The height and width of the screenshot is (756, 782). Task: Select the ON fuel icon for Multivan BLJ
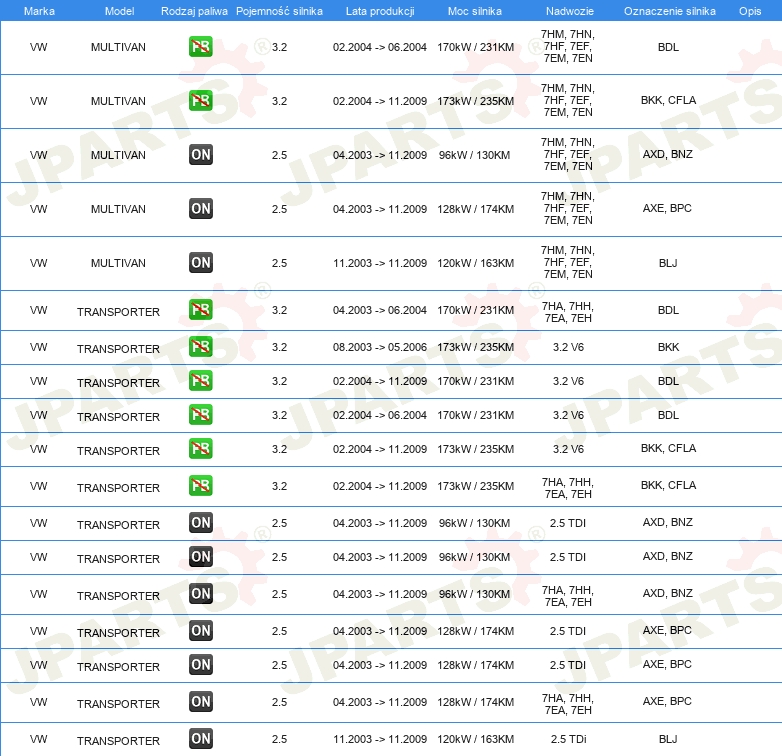[x=200, y=263]
